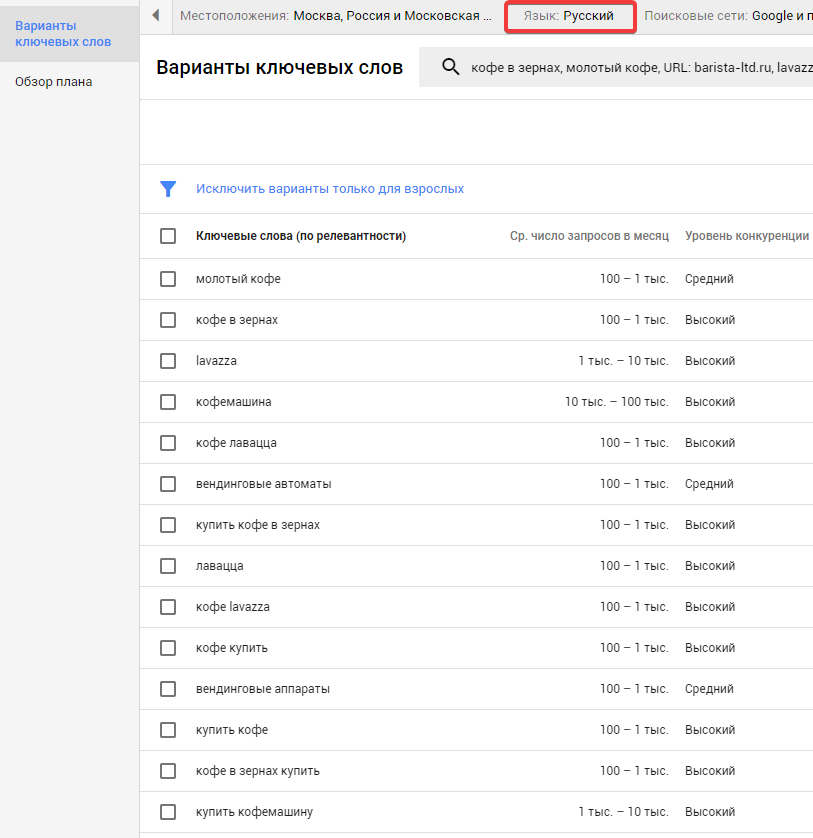Viewport: 813px width, 838px height.
Task: Click 'Исключить варианты только для взрослых' link
Action: (330, 189)
